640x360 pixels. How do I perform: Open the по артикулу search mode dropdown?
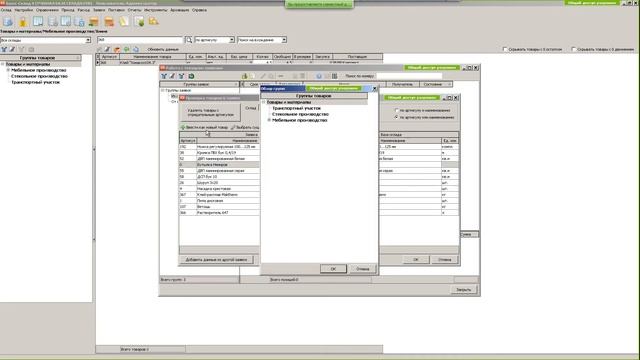pyautogui.click(x=232, y=40)
